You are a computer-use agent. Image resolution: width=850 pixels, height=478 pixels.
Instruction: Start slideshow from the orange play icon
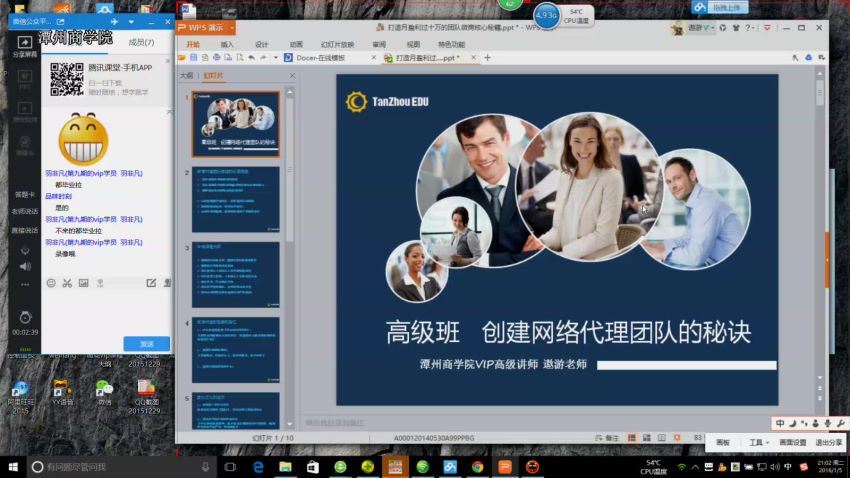click(x=677, y=438)
